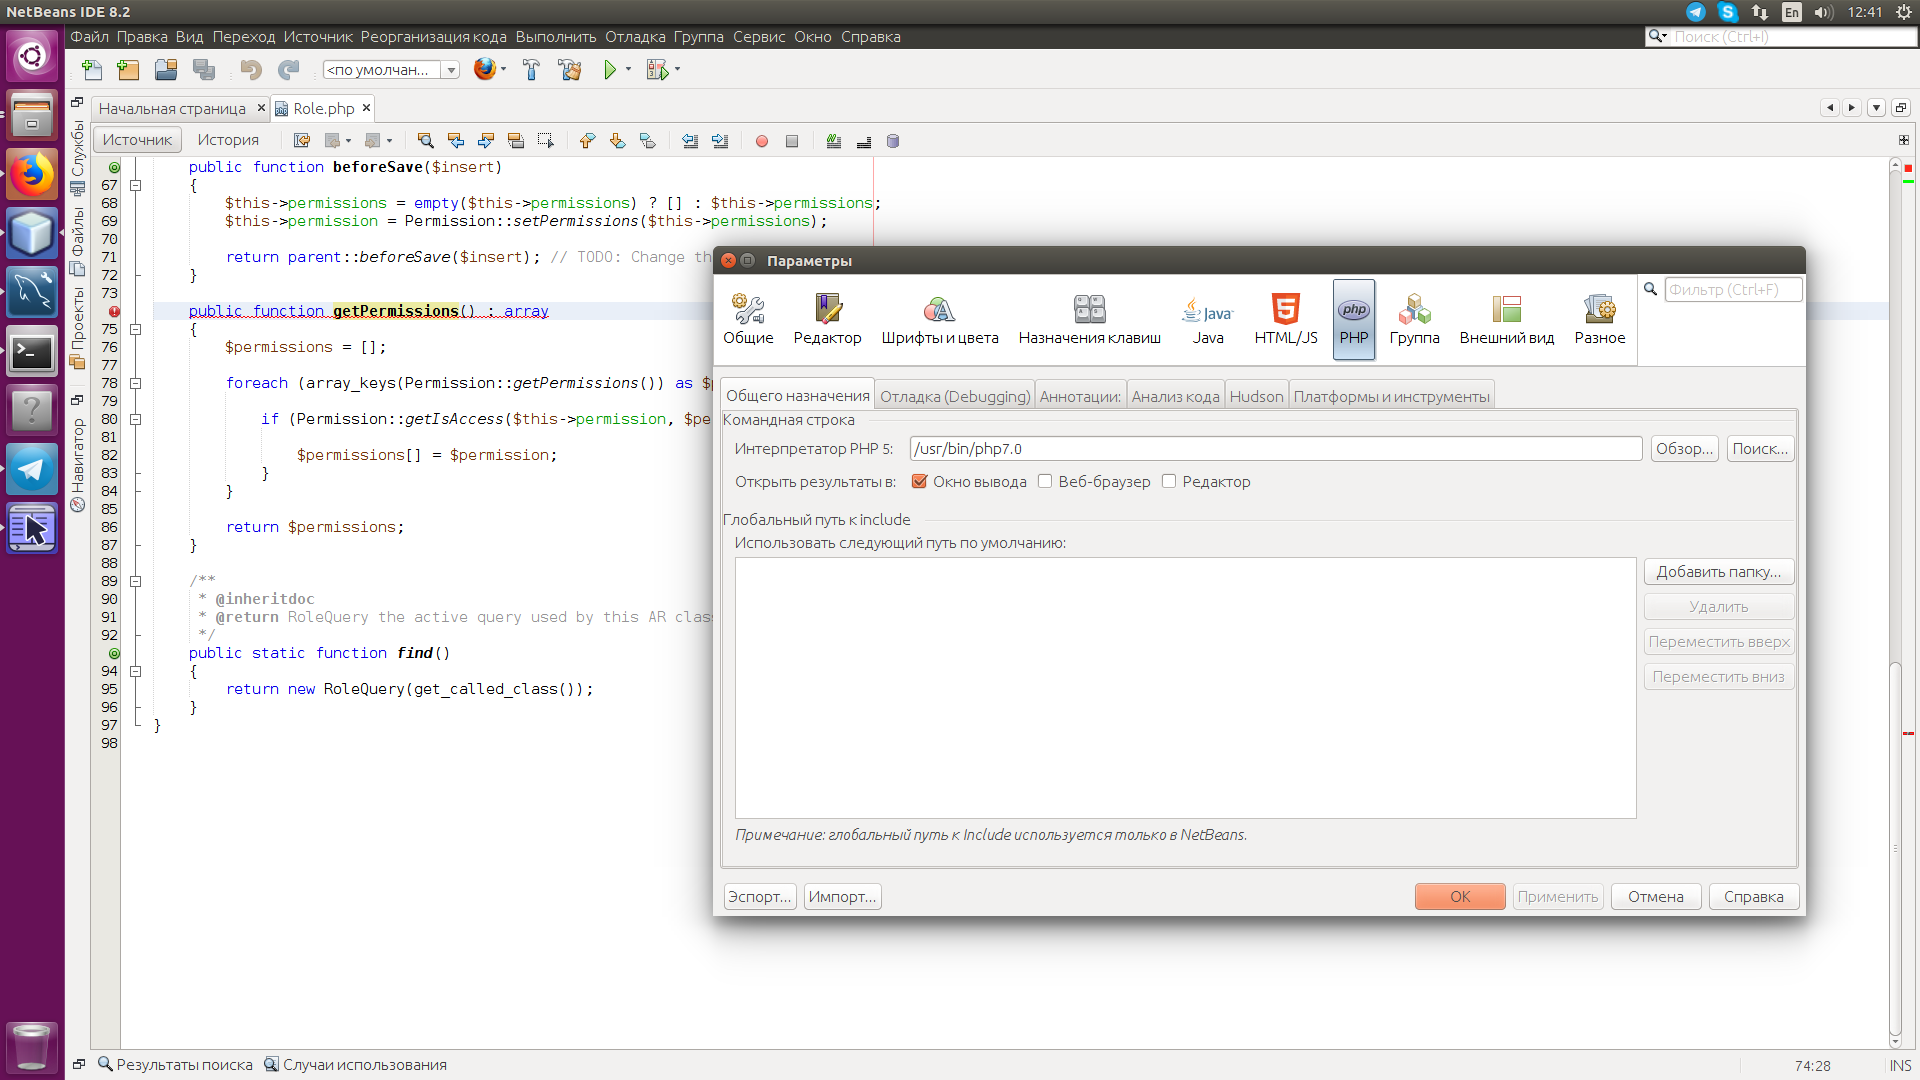Open Telegram from the Ubuntu dock
The height and width of the screenshot is (1080, 1920).
click(x=32, y=469)
